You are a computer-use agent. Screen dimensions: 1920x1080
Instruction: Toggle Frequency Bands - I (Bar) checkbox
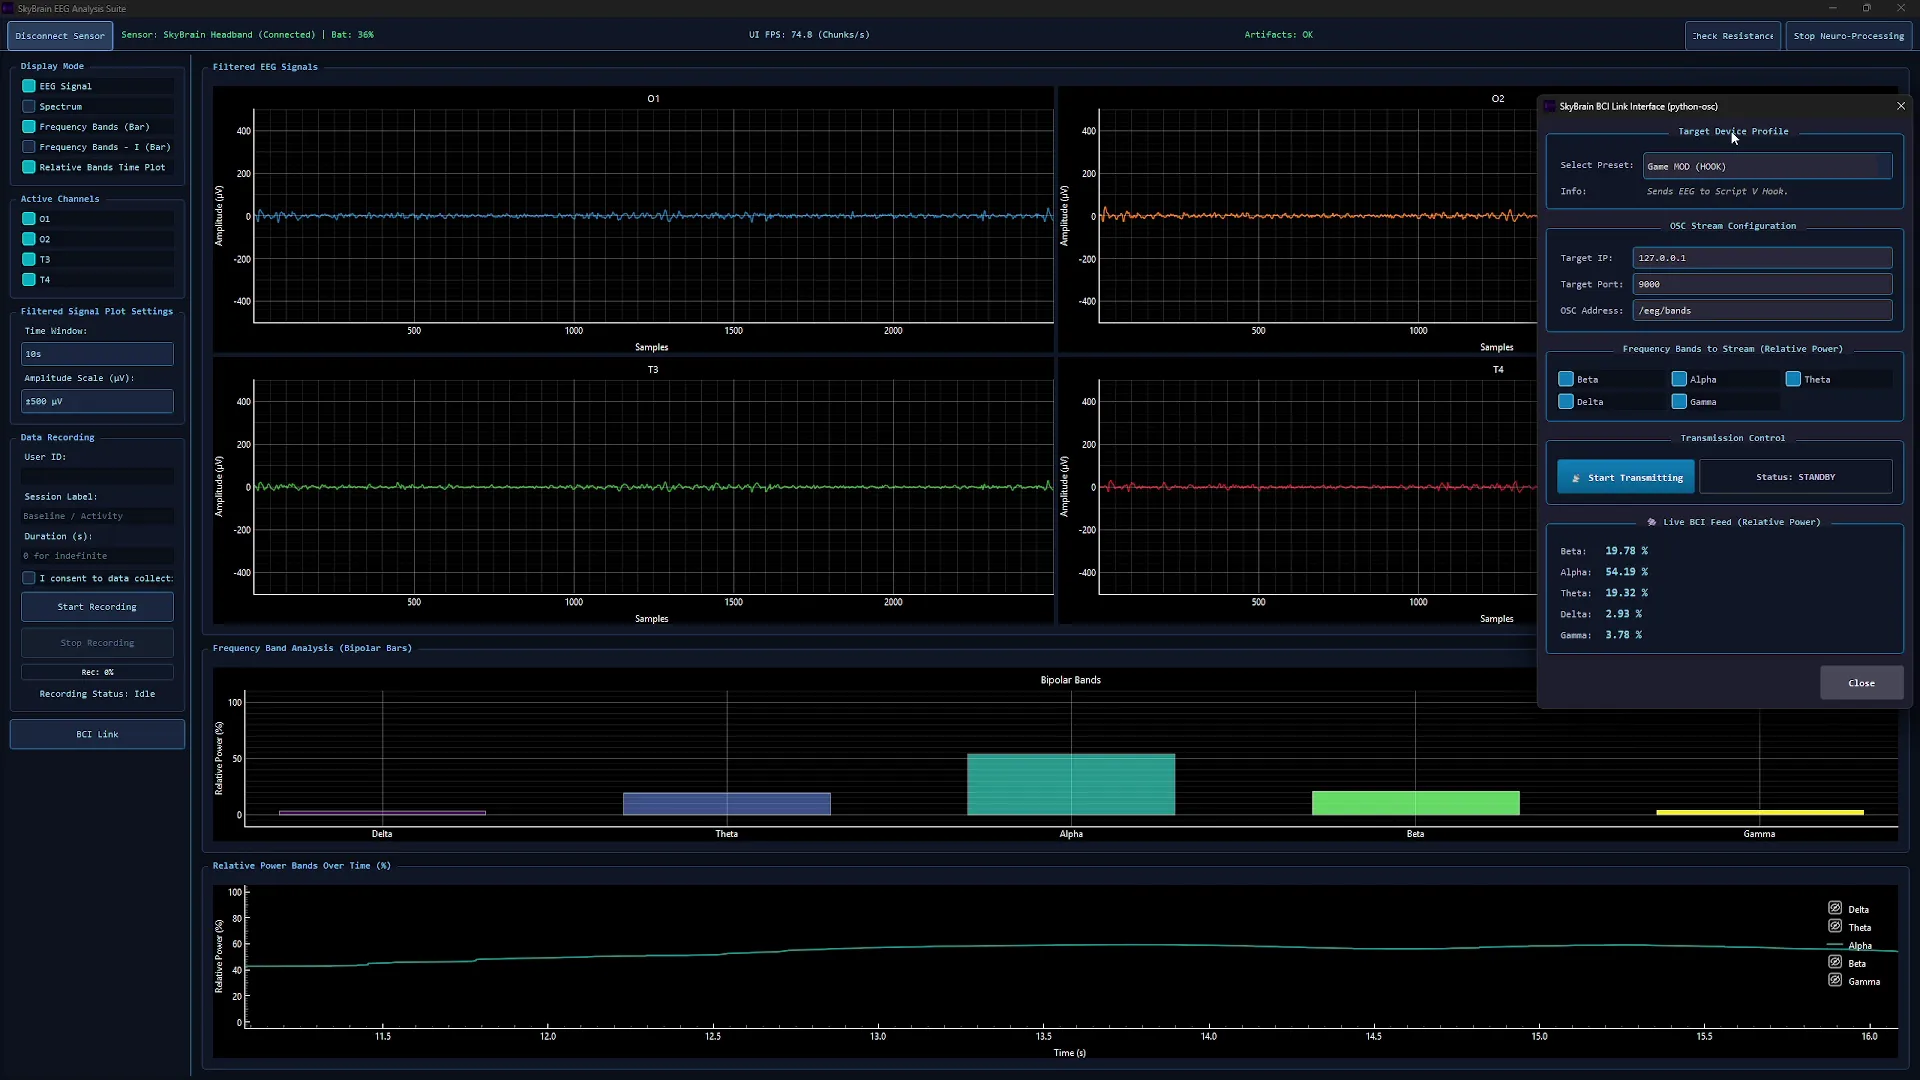coord(29,147)
